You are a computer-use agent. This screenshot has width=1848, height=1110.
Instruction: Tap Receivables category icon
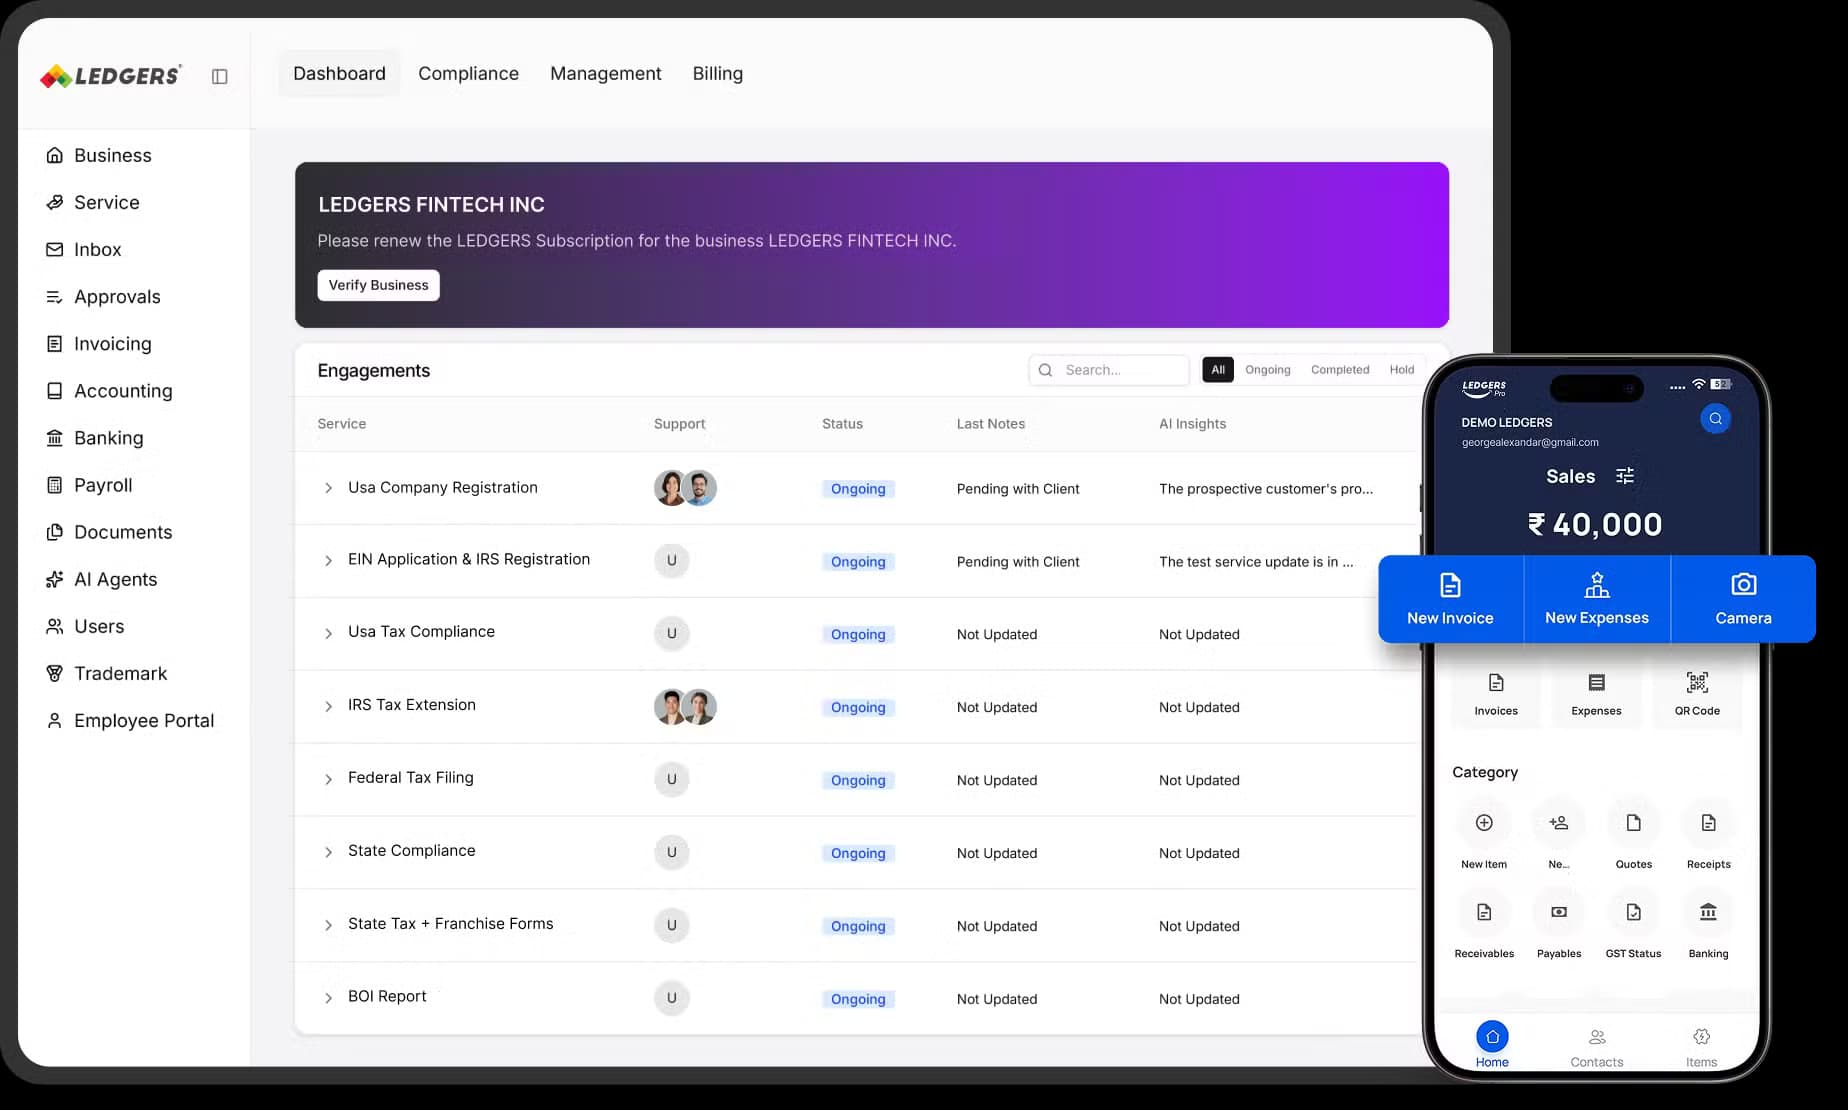(x=1484, y=912)
